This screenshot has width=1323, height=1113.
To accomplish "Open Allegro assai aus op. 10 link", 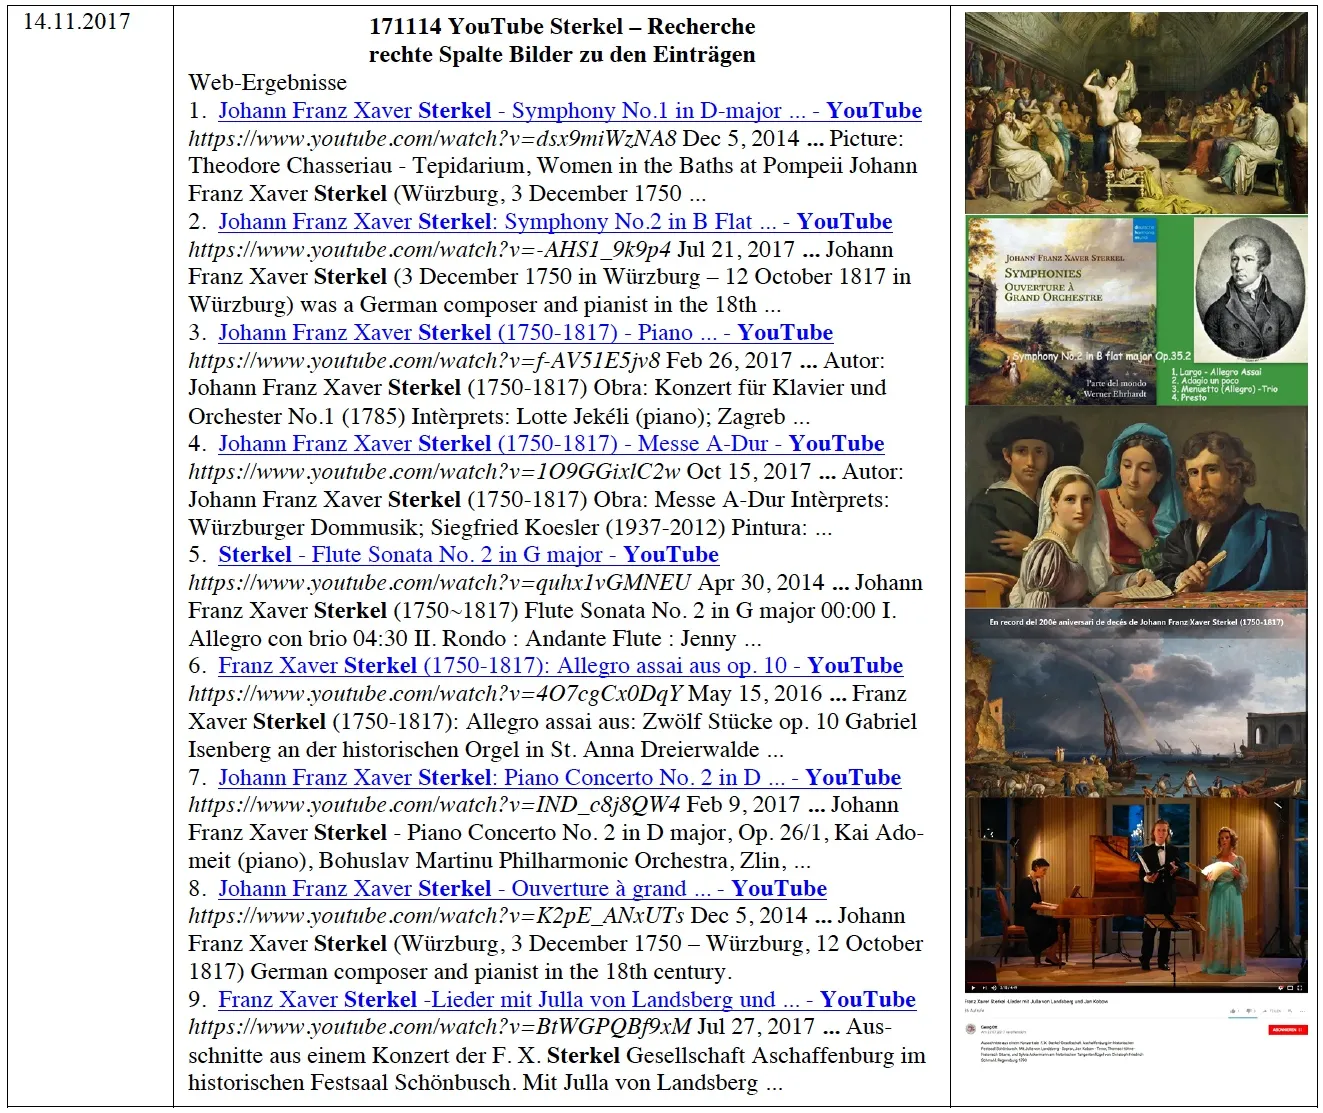I will (x=560, y=666).
